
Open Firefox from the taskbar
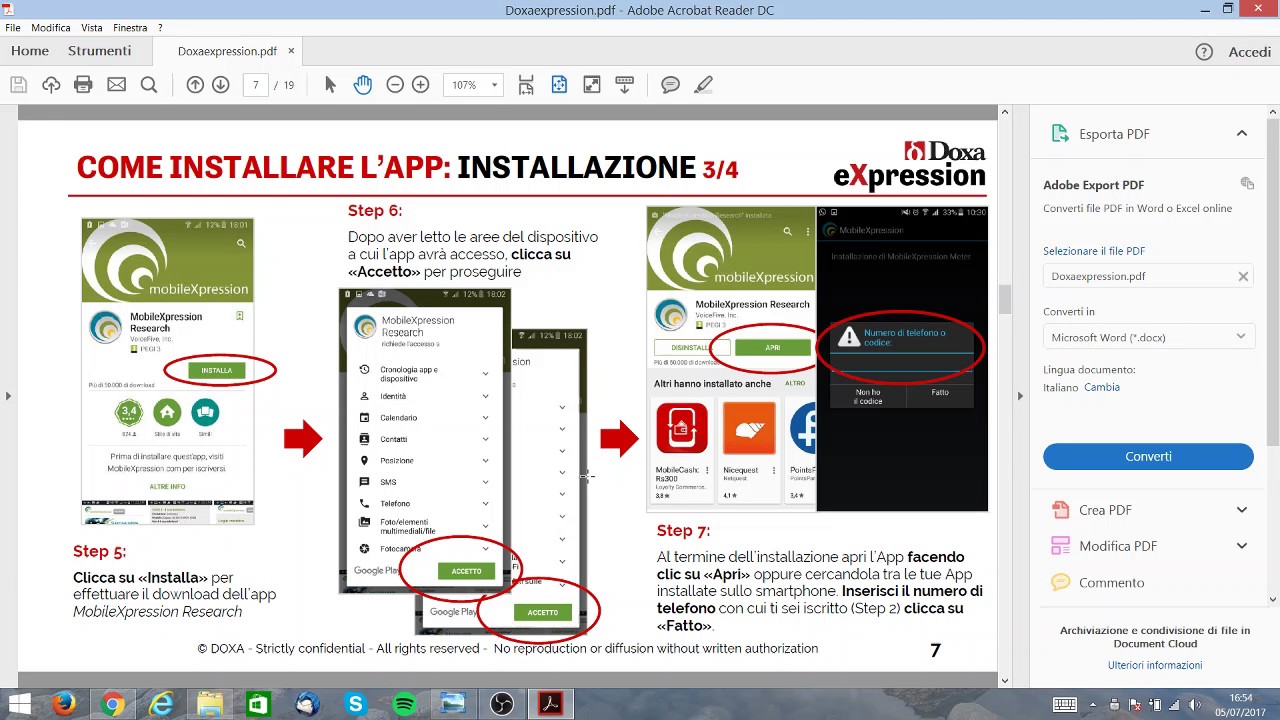pos(65,704)
